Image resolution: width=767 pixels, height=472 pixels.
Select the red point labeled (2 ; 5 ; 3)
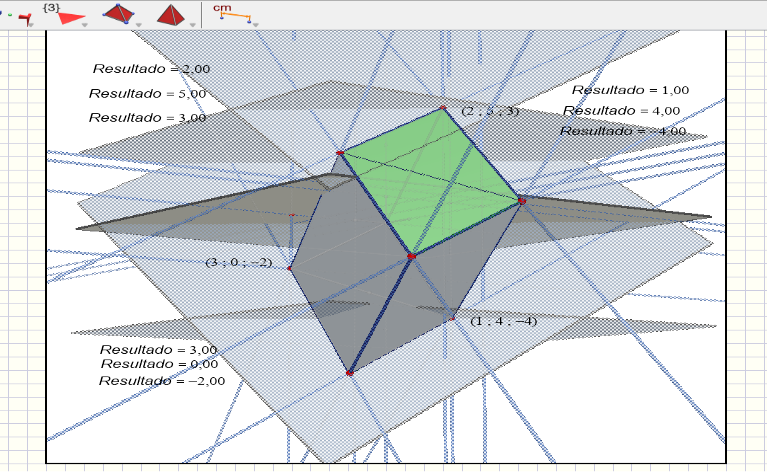click(x=442, y=108)
